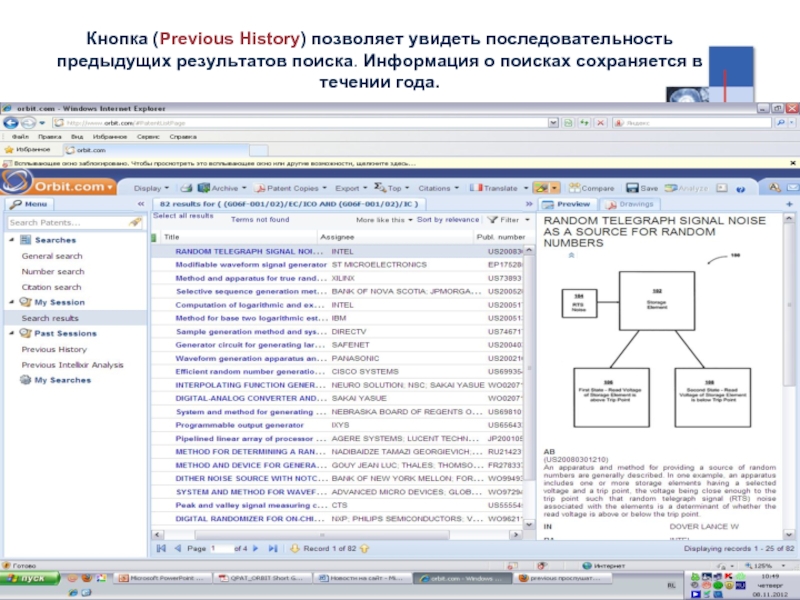Click the previous page arrow icon
800x600 pixels.
point(178,548)
